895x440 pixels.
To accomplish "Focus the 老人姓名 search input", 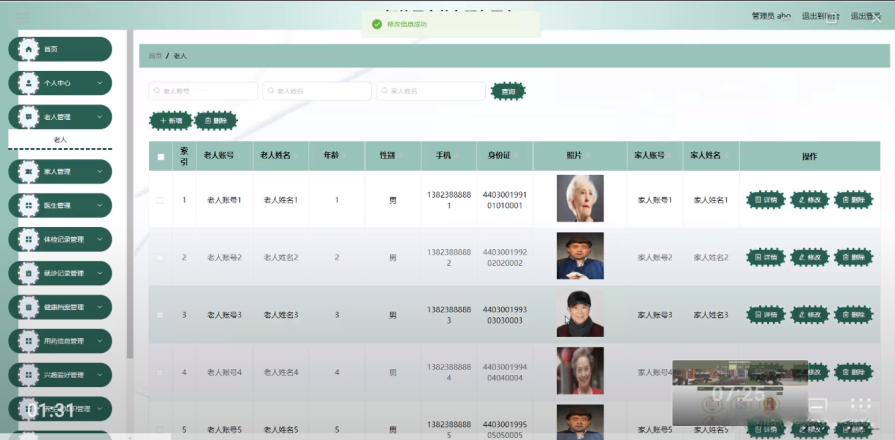I will 317,91.
